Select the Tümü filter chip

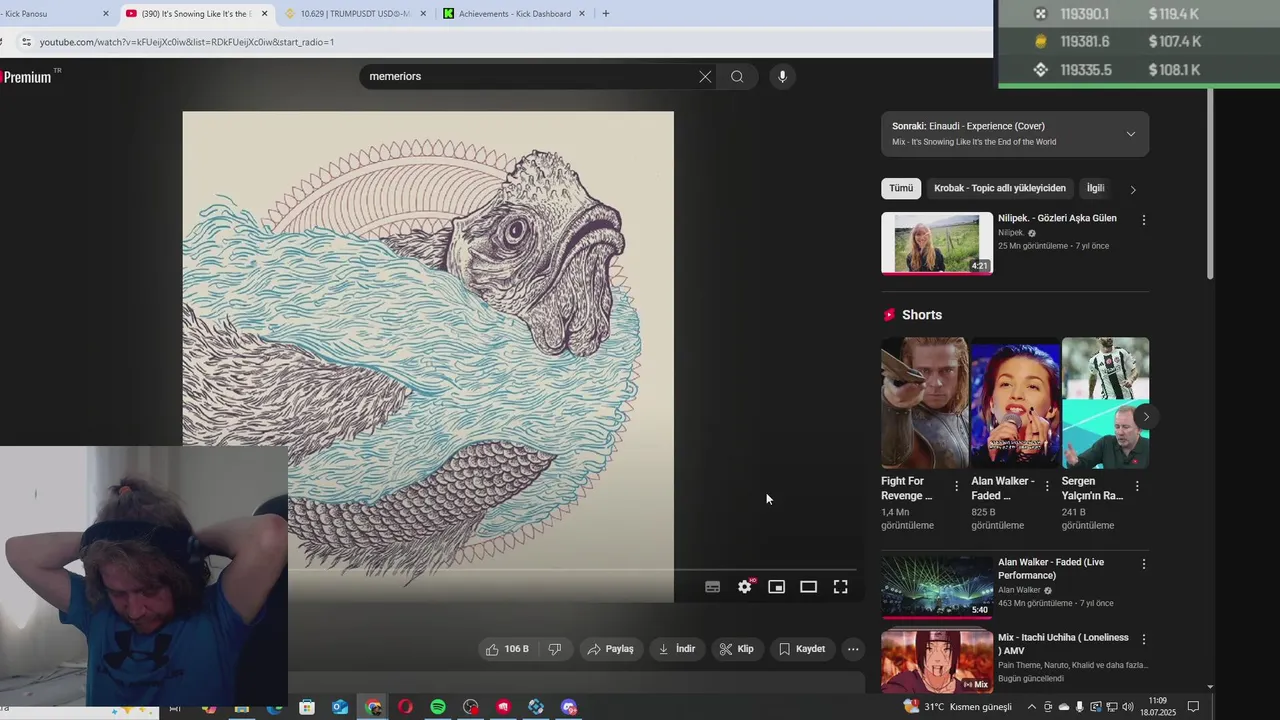coord(901,188)
